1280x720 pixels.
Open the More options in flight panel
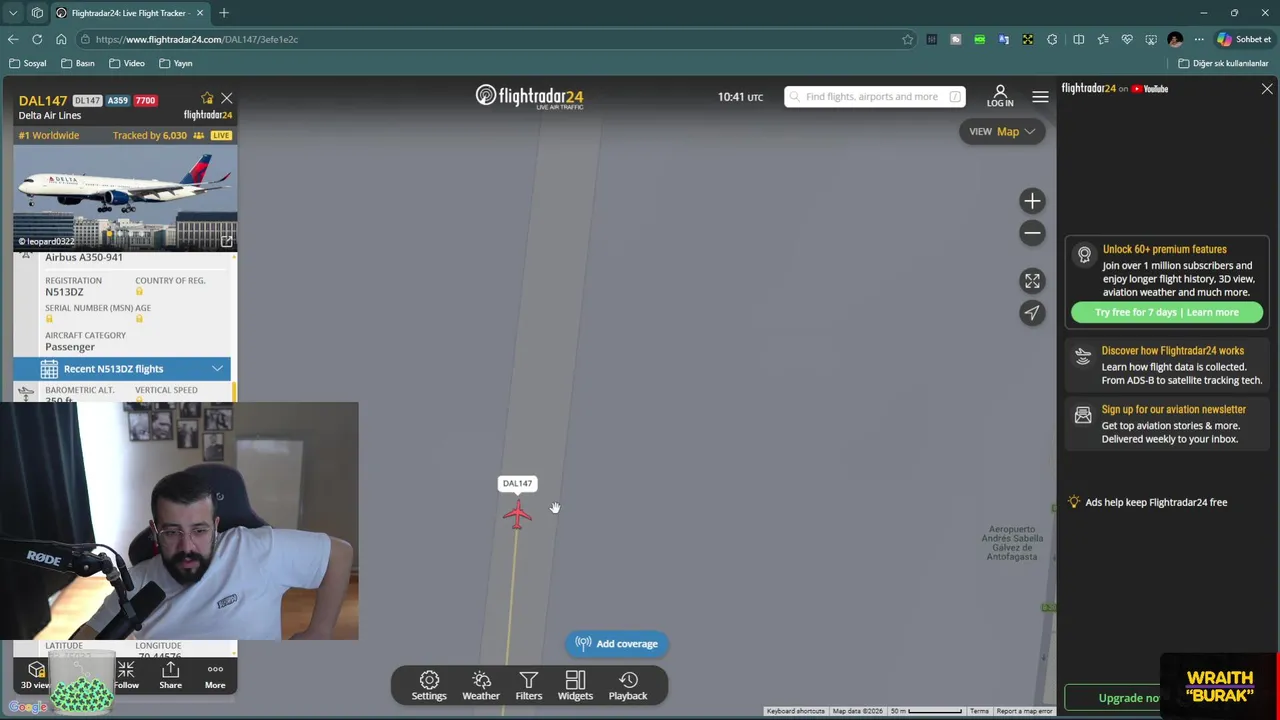click(215, 676)
